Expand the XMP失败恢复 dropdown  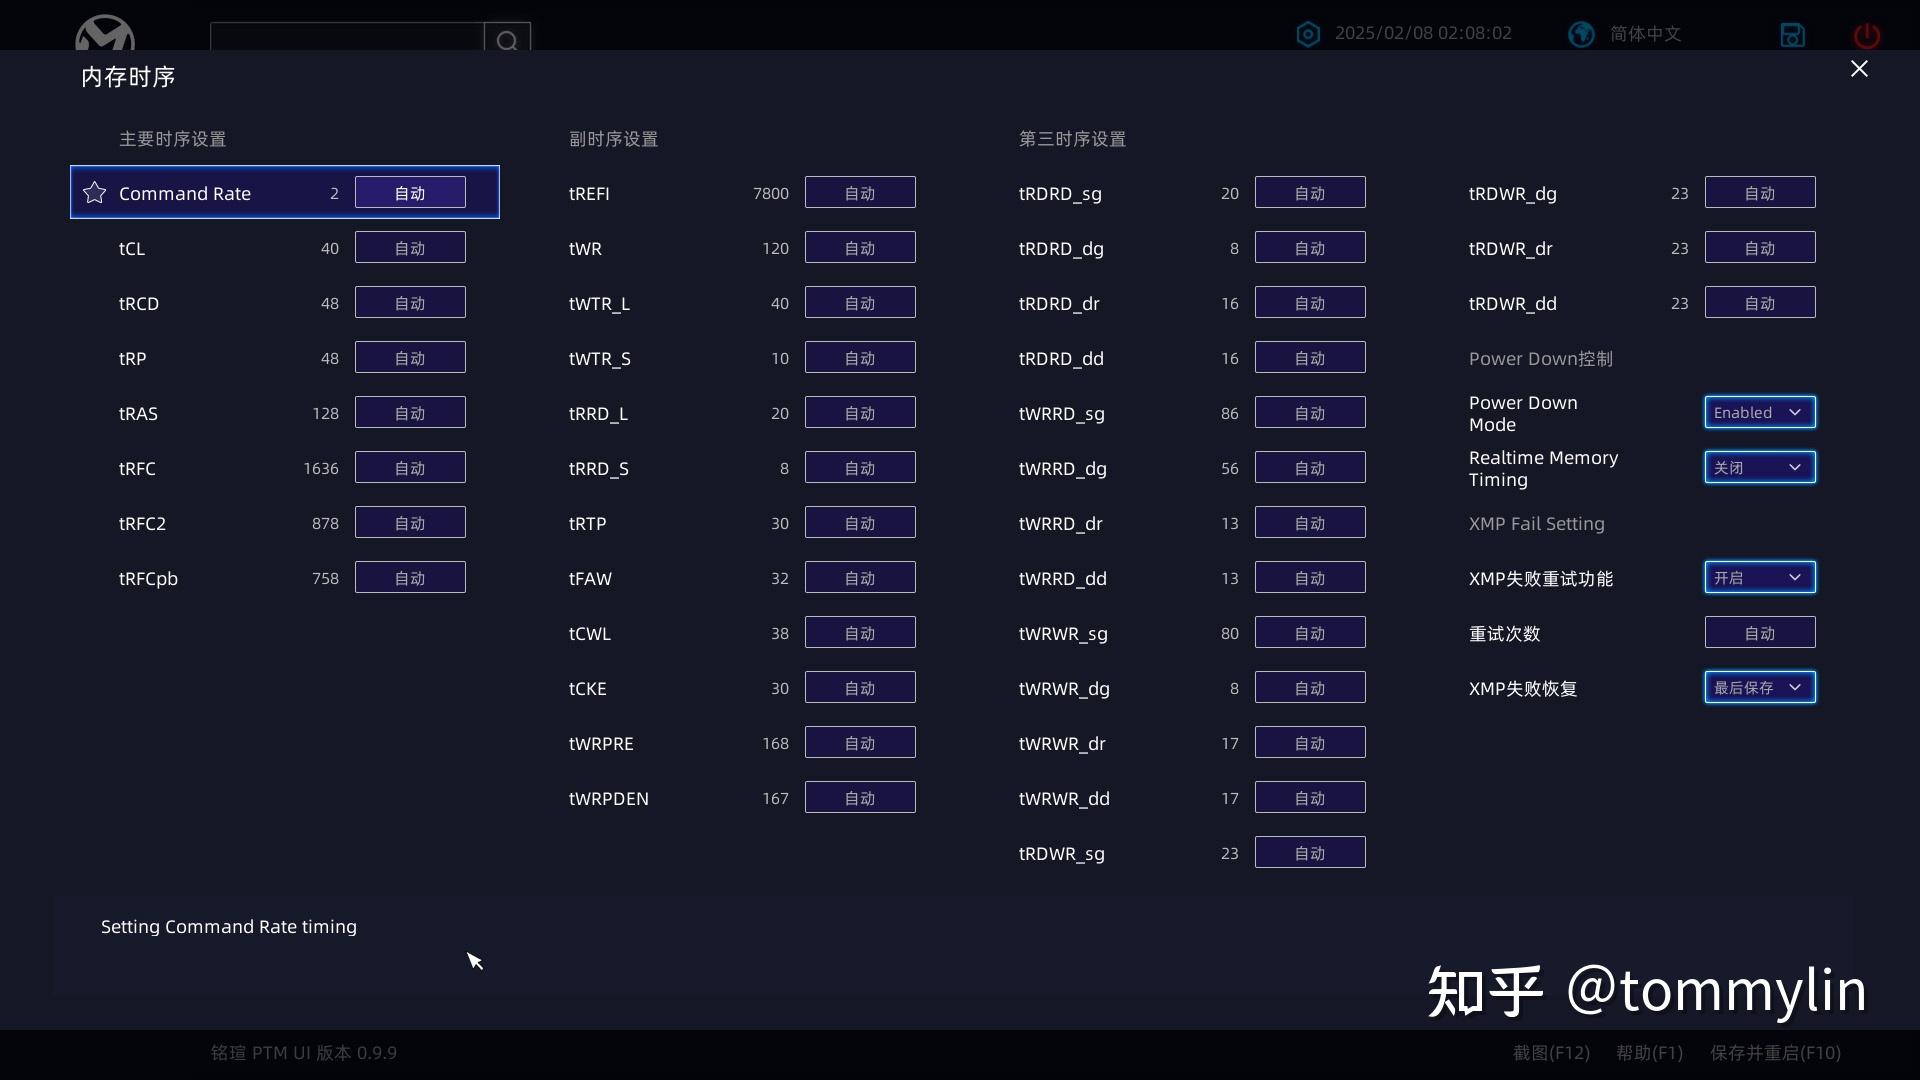pyautogui.click(x=1758, y=687)
